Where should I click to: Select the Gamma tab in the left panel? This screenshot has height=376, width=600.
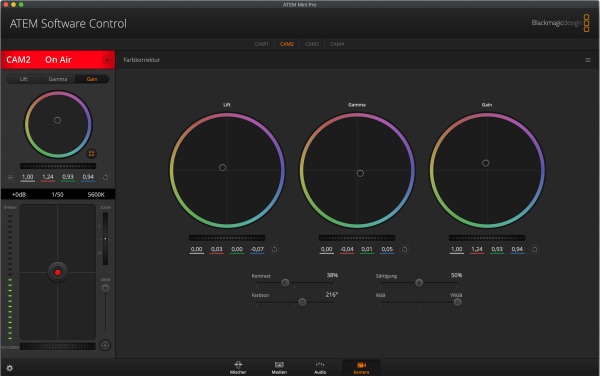coord(58,79)
